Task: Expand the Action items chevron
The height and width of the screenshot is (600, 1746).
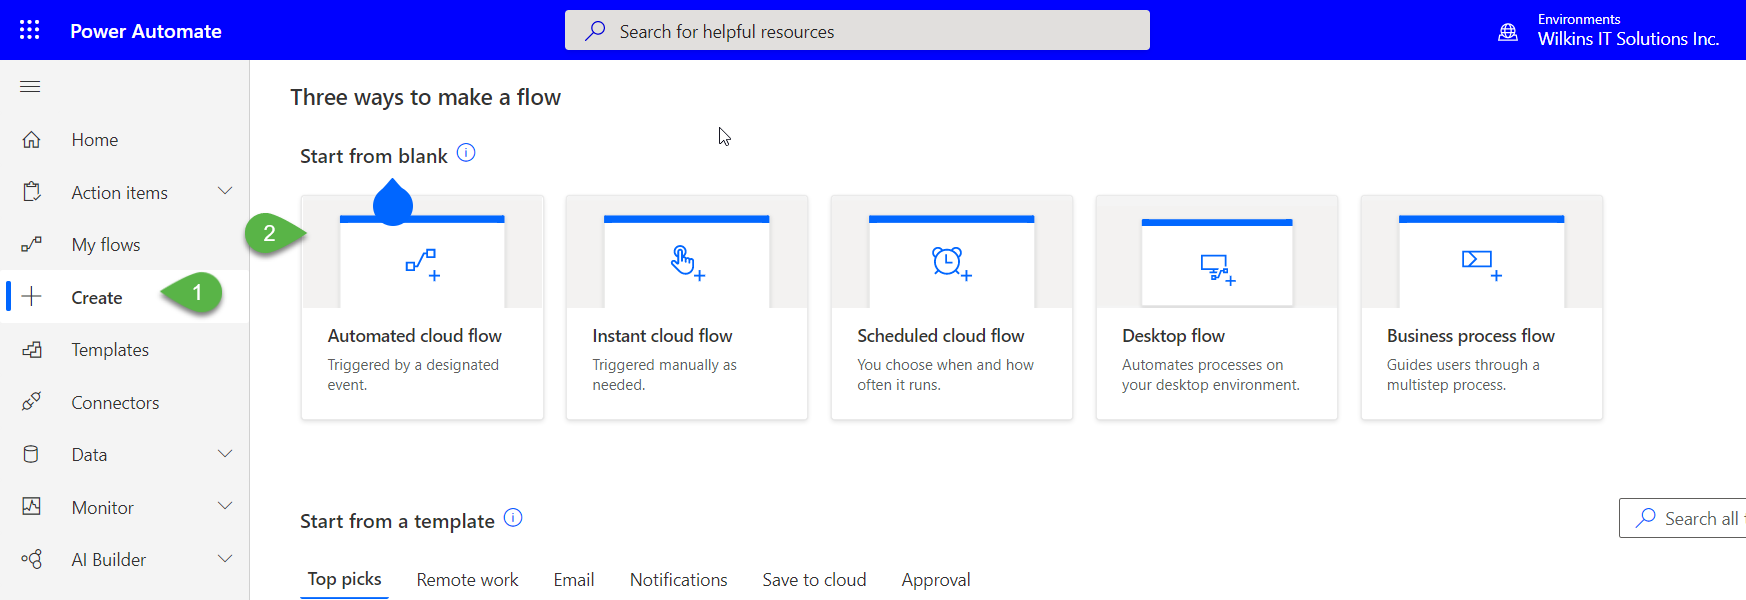Action: pos(225,191)
